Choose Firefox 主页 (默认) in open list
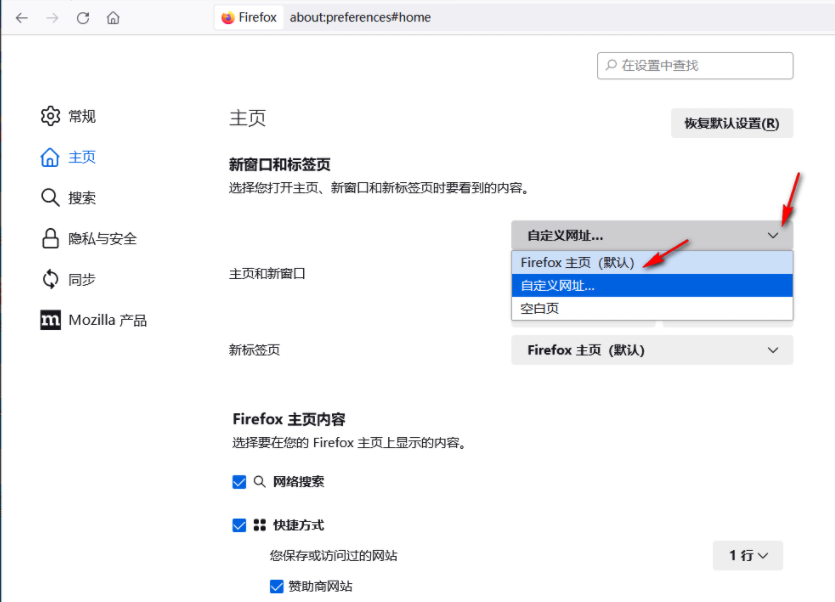Image resolution: width=835 pixels, height=602 pixels. point(652,263)
